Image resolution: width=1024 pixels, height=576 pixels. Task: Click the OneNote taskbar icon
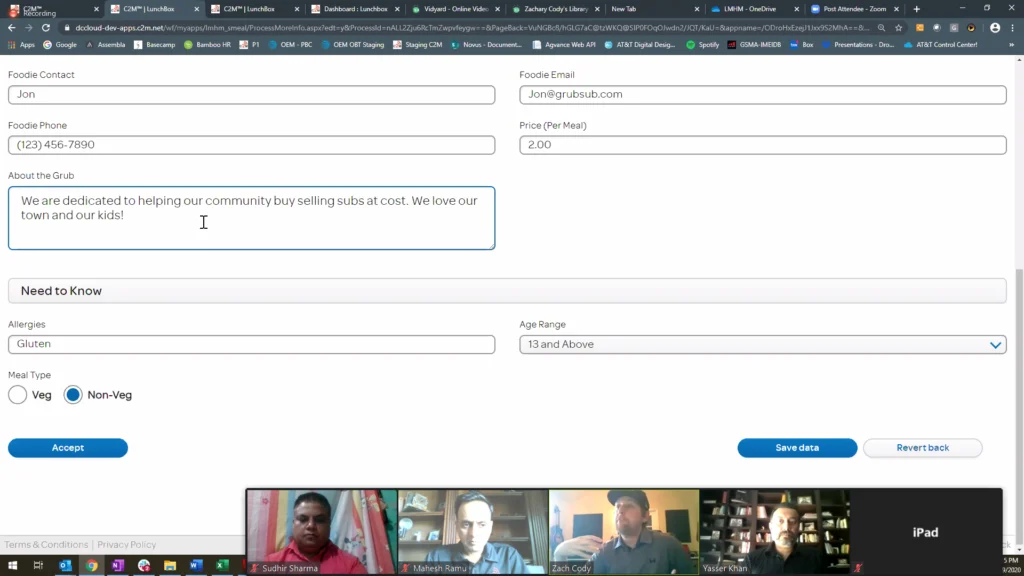pyautogui.click(x=117, y=566)
